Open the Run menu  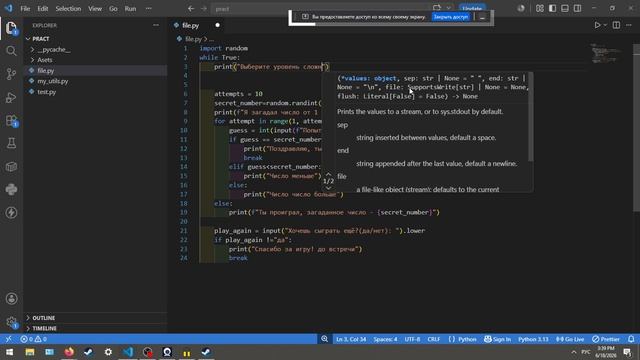[130, 9]
